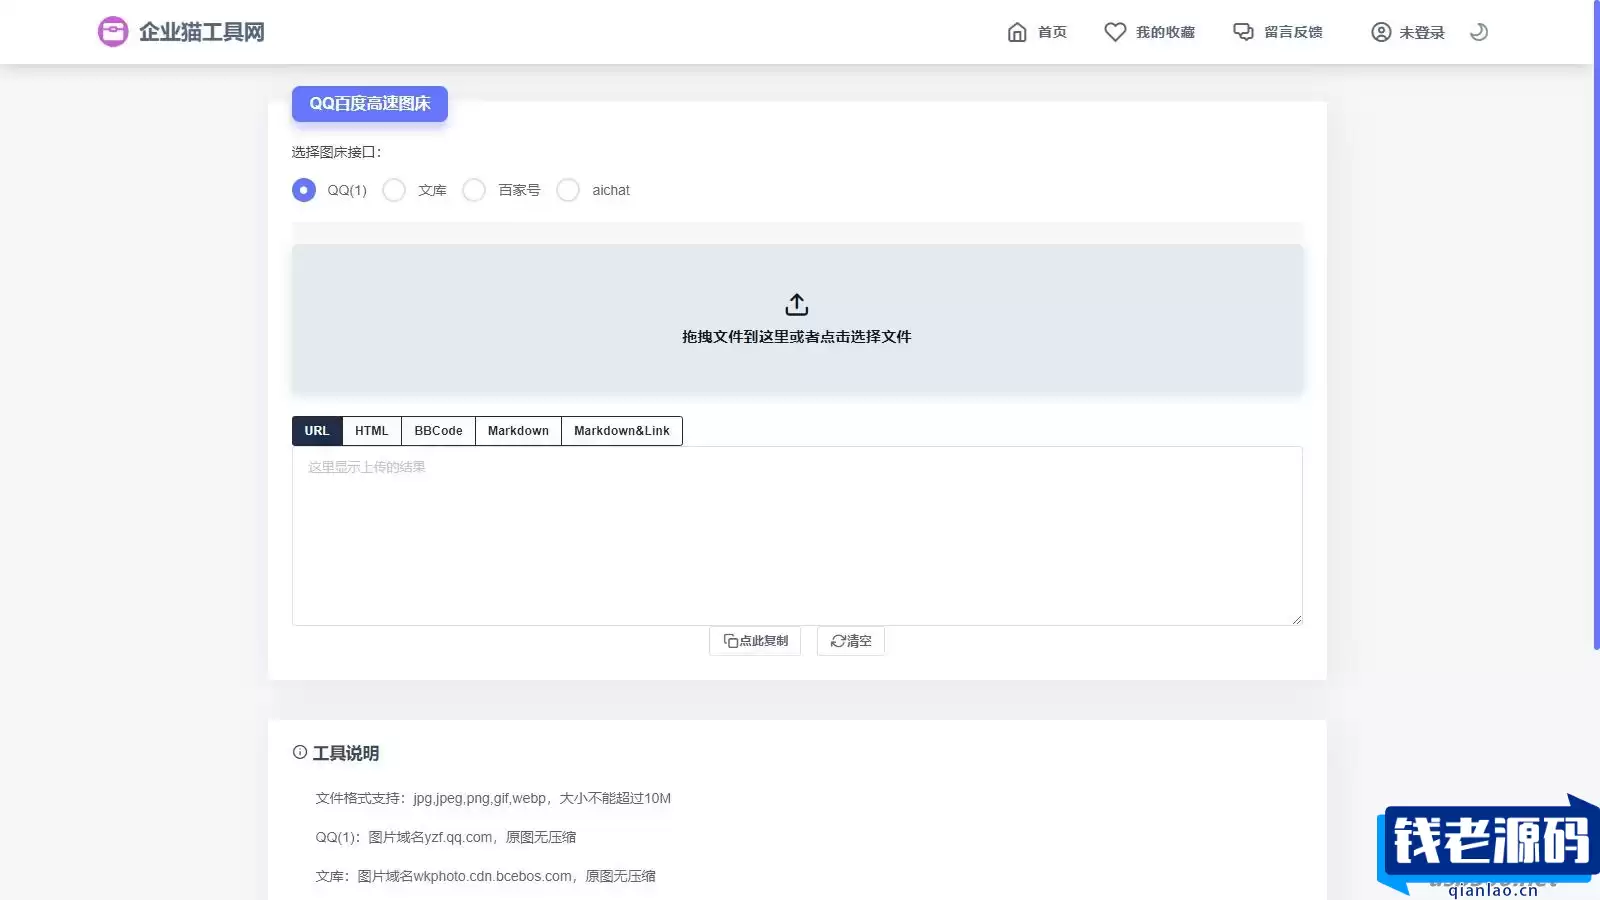Image resolution: width=1600 pixels, height=900 pixels.
Task: Click the file drop zone to choose a file
Action: pos(797,319)
